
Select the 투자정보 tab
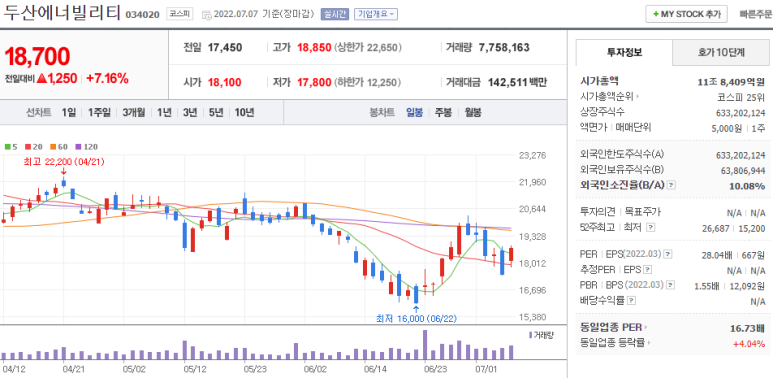[624, 52]
